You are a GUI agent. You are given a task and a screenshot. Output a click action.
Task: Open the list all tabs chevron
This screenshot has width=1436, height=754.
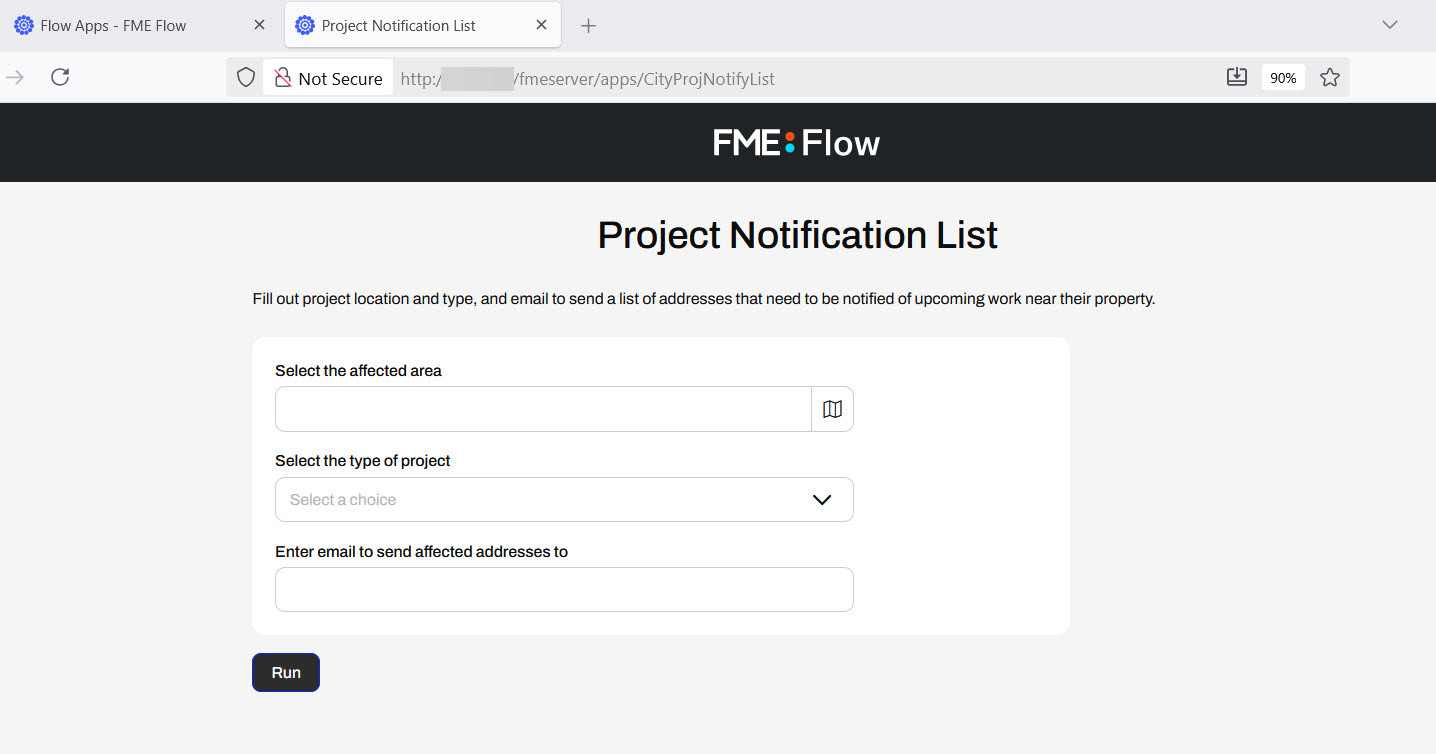(x=1389, y=25)
